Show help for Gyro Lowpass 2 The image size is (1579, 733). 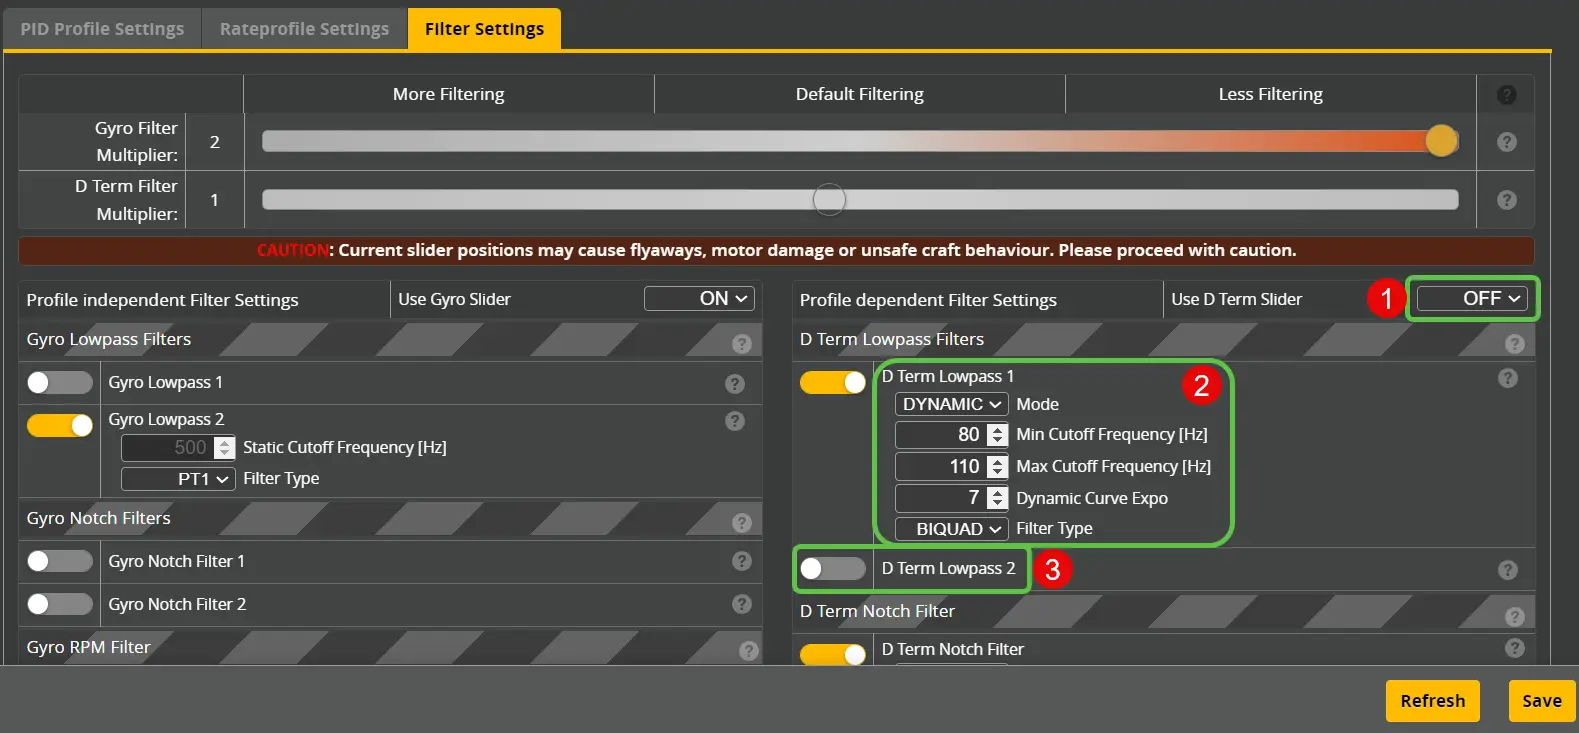(x=734, y=420)
